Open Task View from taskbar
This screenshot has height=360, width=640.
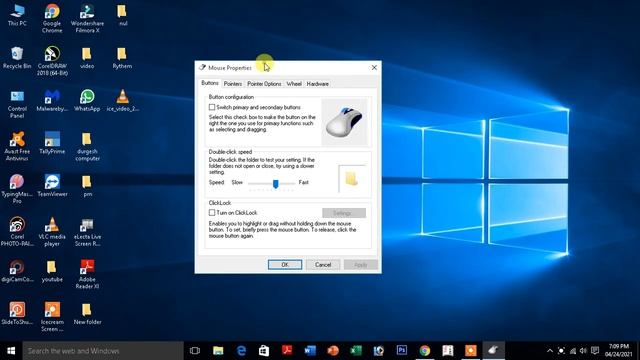point(195,351)
